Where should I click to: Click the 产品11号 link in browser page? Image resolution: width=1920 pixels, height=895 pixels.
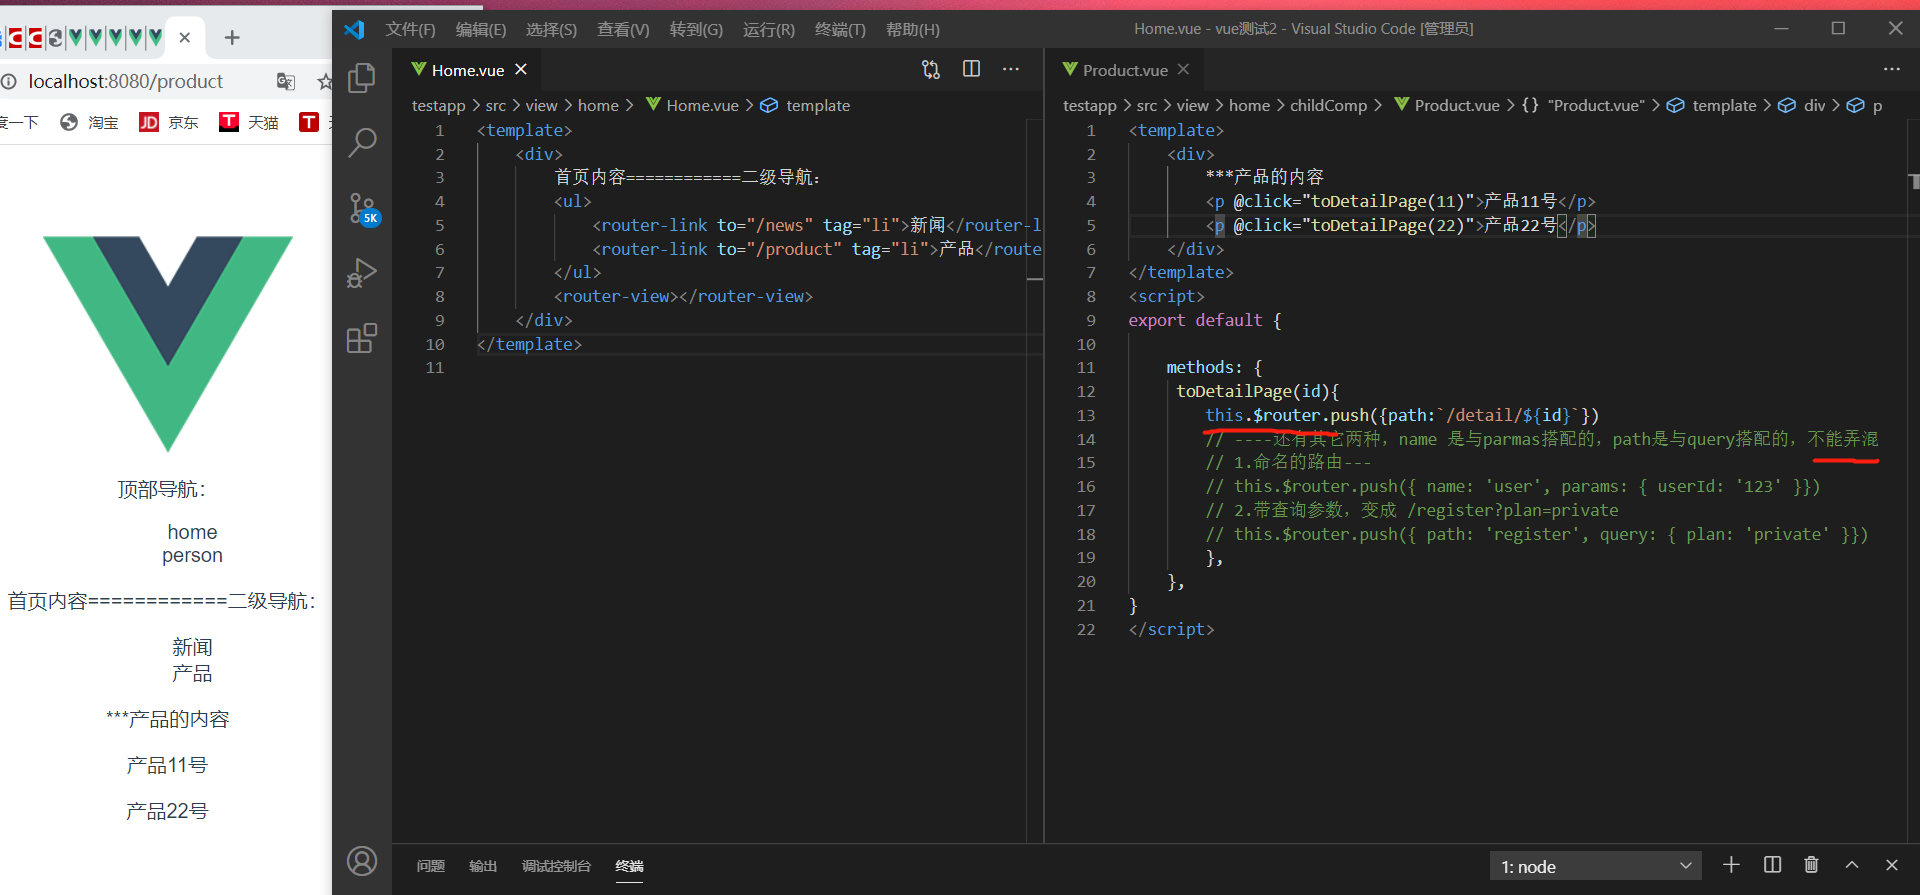(167, 765)
